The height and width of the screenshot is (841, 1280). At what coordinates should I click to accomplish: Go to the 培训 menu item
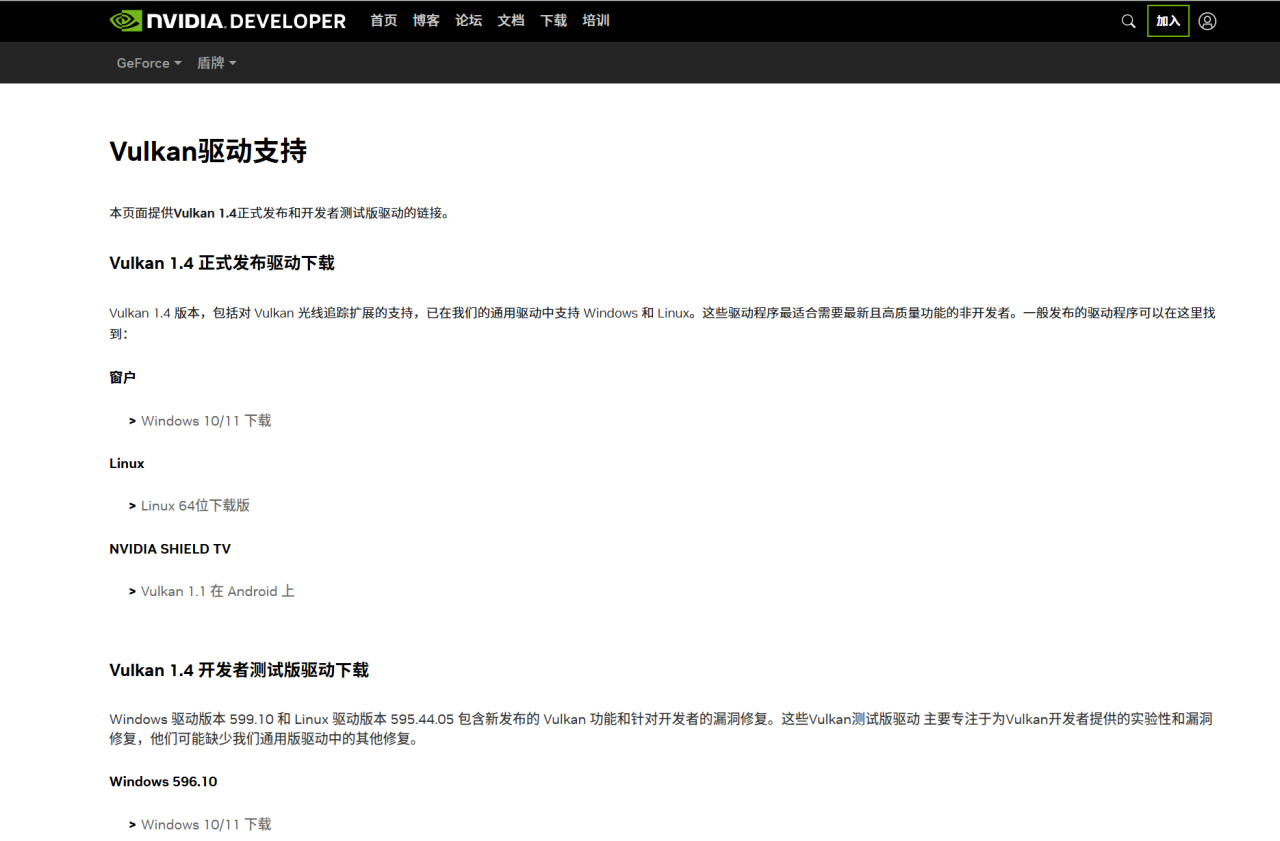pos(596,20)
